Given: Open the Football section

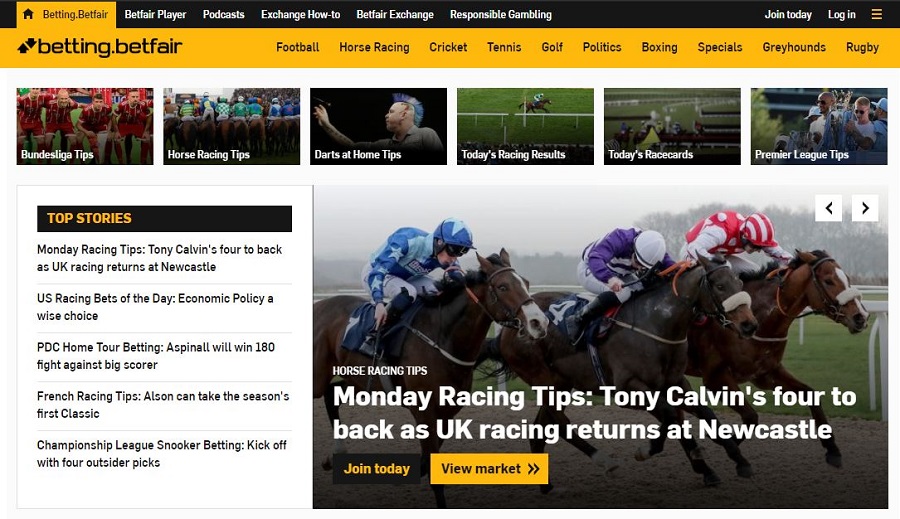Looking at the screenshot, I should tap(297, 48).
